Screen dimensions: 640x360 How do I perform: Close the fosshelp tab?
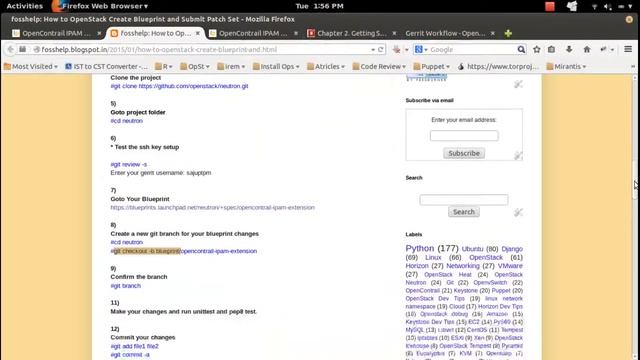click(x=198, y=33)
